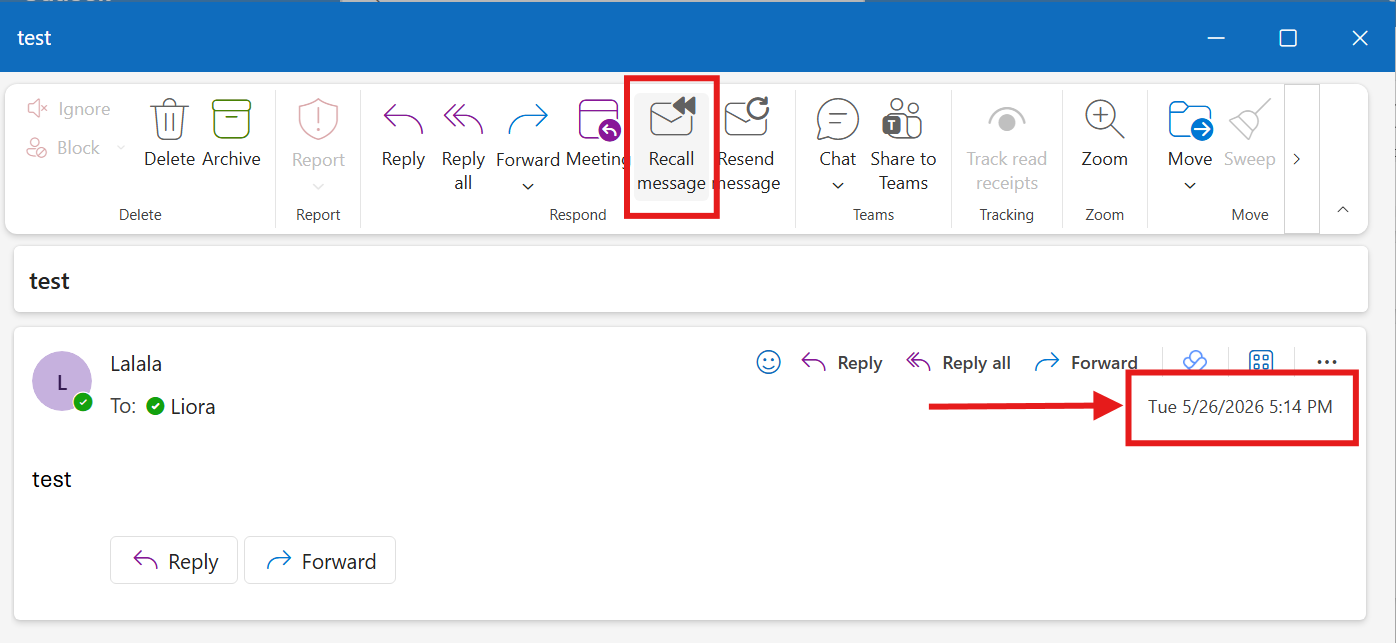This screenshot has height=643, width=1396.
Task: Delete the message using the trash icon
Action: click(x=169, y=120)
